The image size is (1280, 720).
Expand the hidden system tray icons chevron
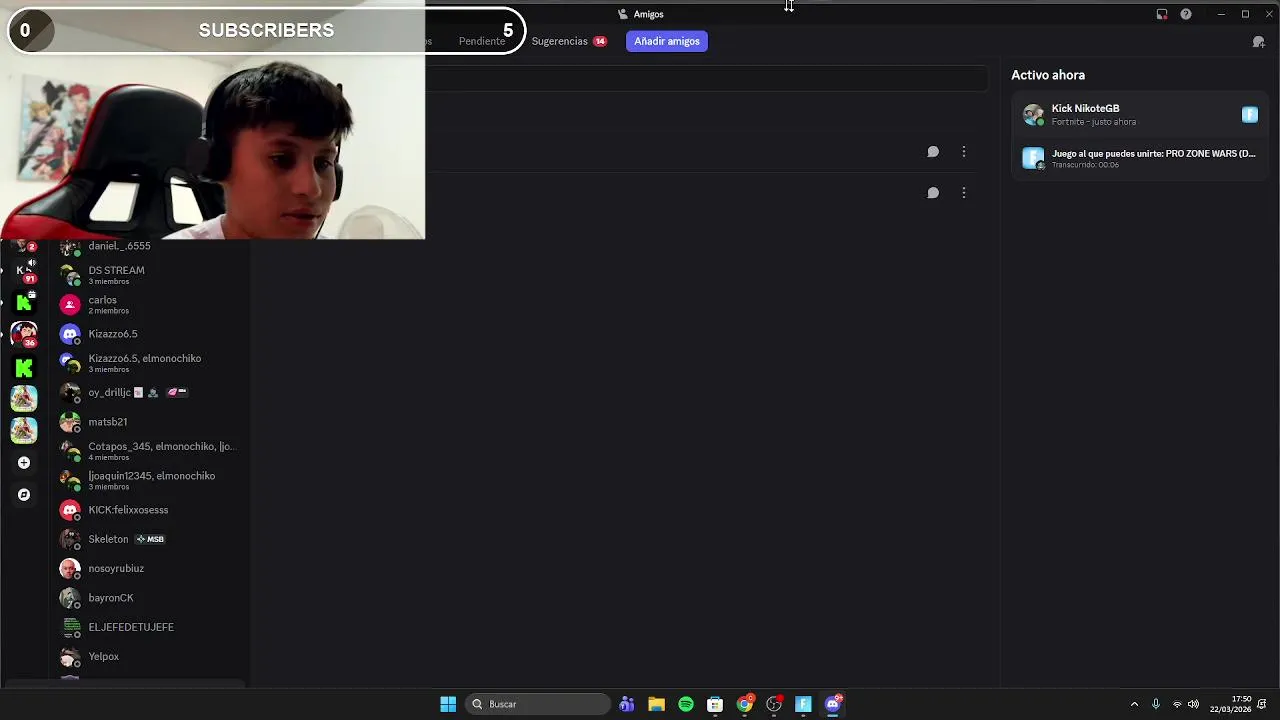click(1134, 704)
